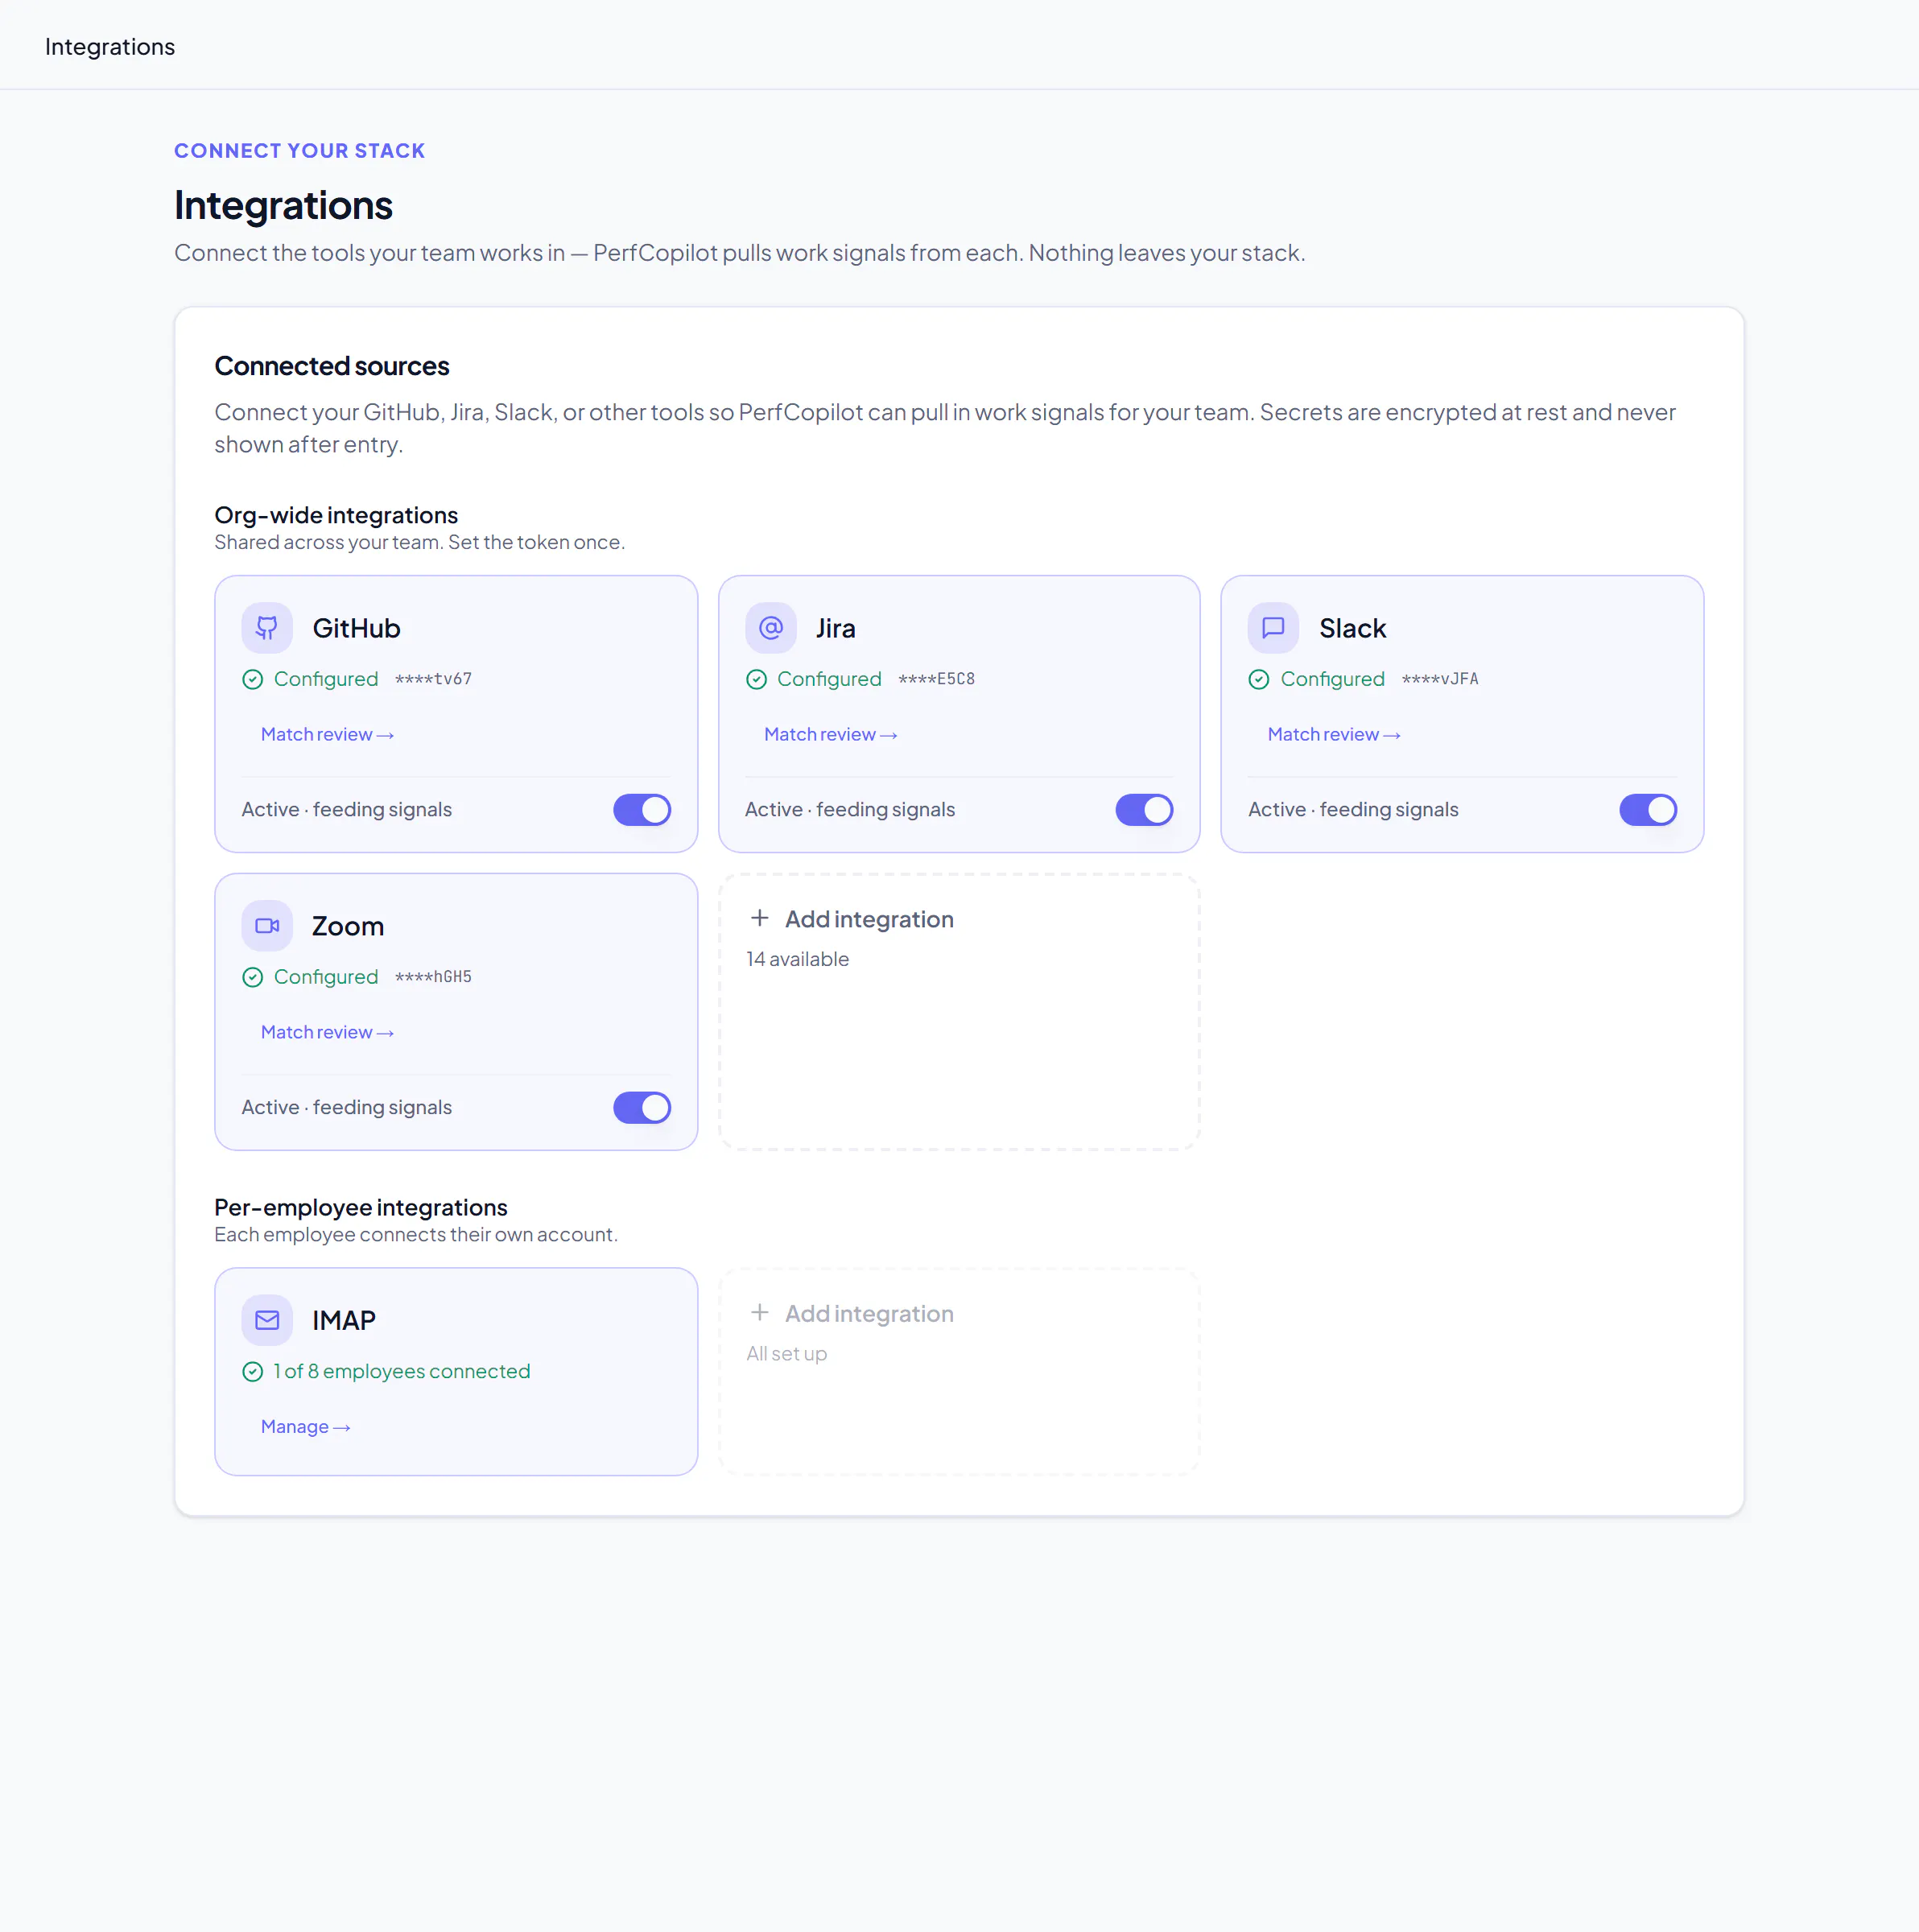The width and height of the screenshot is (1919, 1932).
Task: Turn off the Slack feeding signals toggle
Action: click(1648, 810)
